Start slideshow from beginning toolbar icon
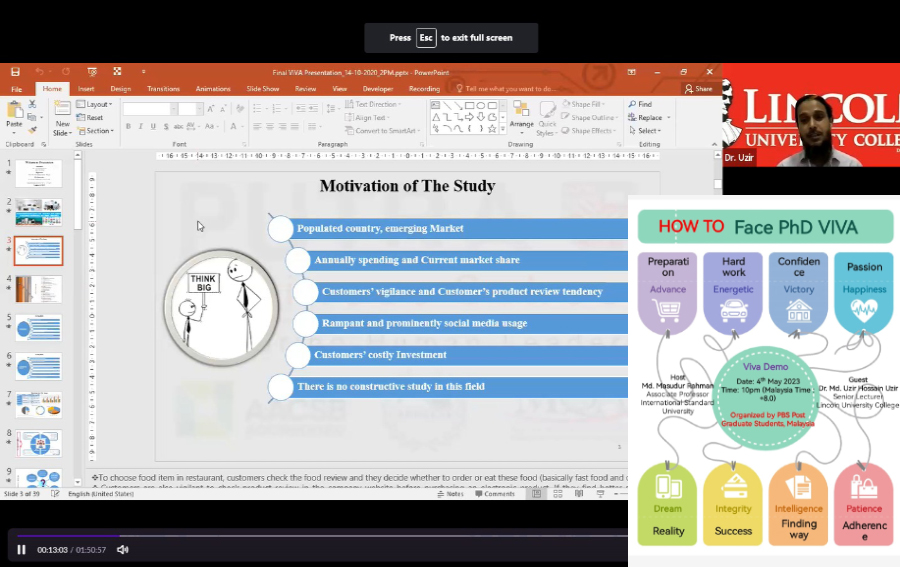900x567 pixels. coord(92,72)
